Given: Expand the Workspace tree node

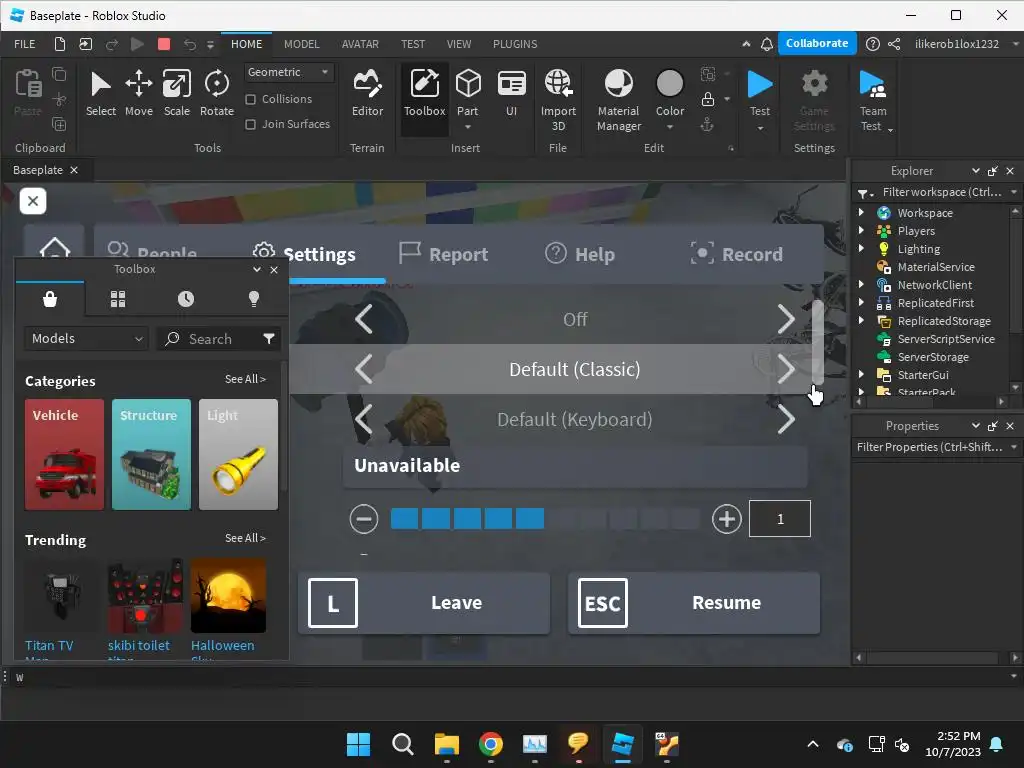Looking at the screenshot, I should point(861,212).
